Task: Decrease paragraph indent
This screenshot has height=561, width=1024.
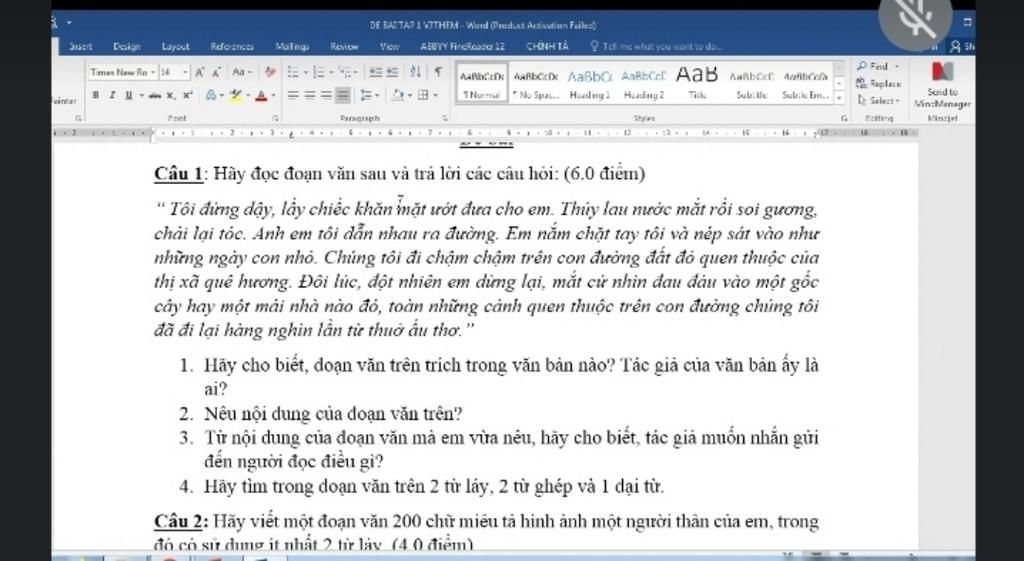Action: pyautogui.click(x=376, y=72)
